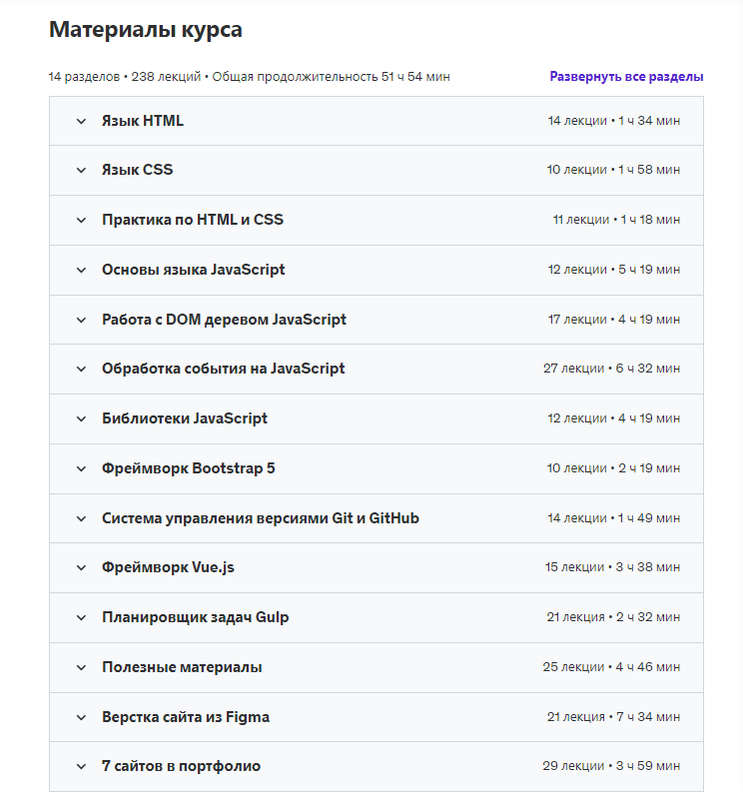Viewport: 743px width, 800px height.
Task: Click the Основы языка JavaScript title
Action: coord(193,270)
